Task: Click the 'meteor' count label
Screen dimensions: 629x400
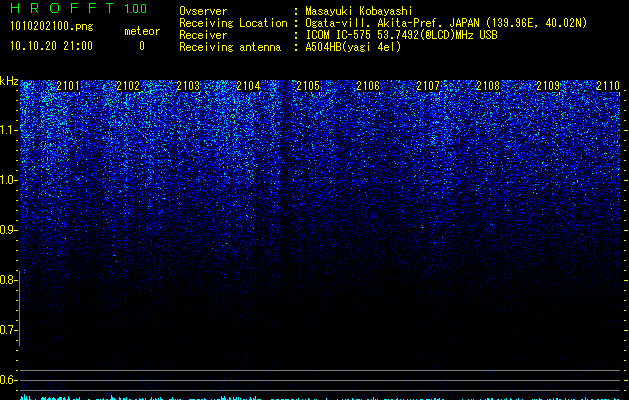Action: [x=142, y=31]
